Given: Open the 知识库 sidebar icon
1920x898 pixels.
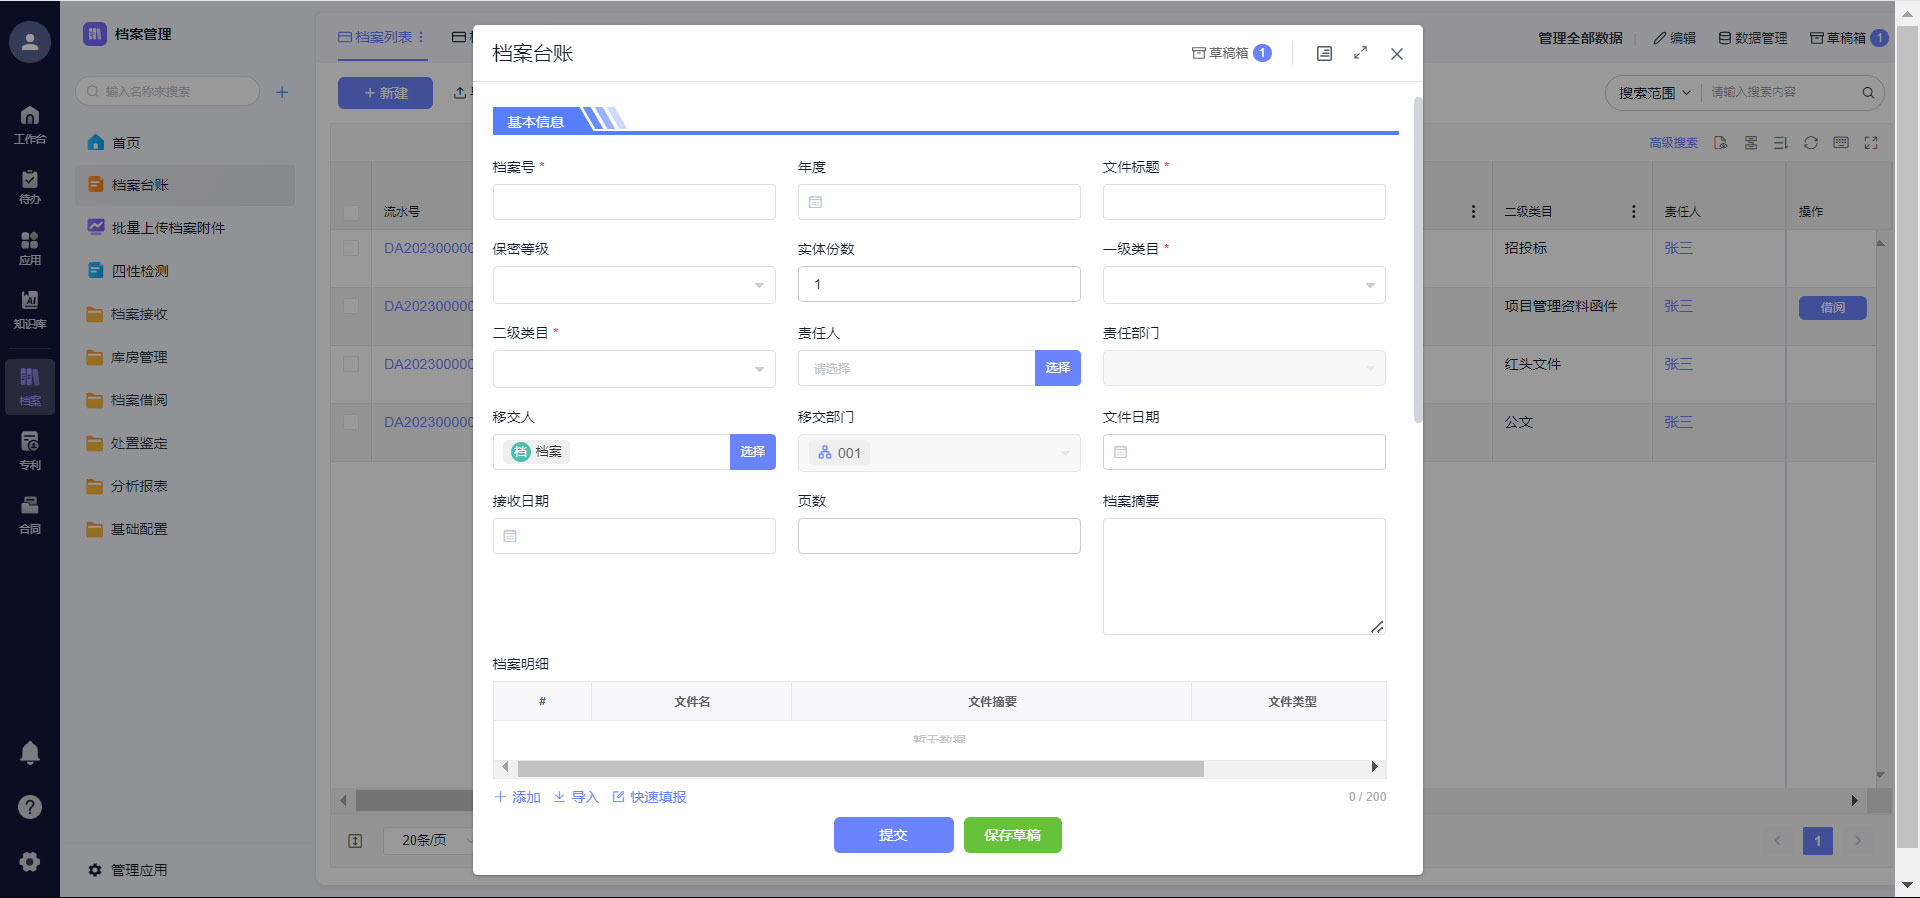Looking at the screenshot, I should [30, 309].
